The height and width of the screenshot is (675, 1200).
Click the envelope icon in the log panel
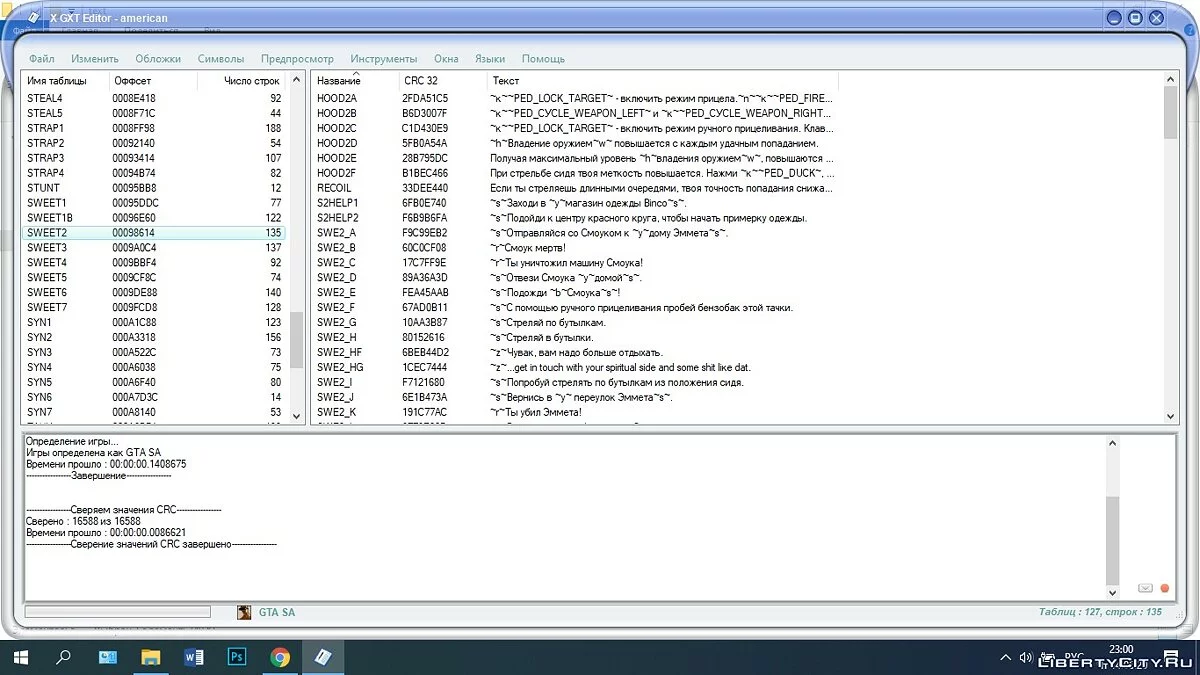coord(1146,588)
